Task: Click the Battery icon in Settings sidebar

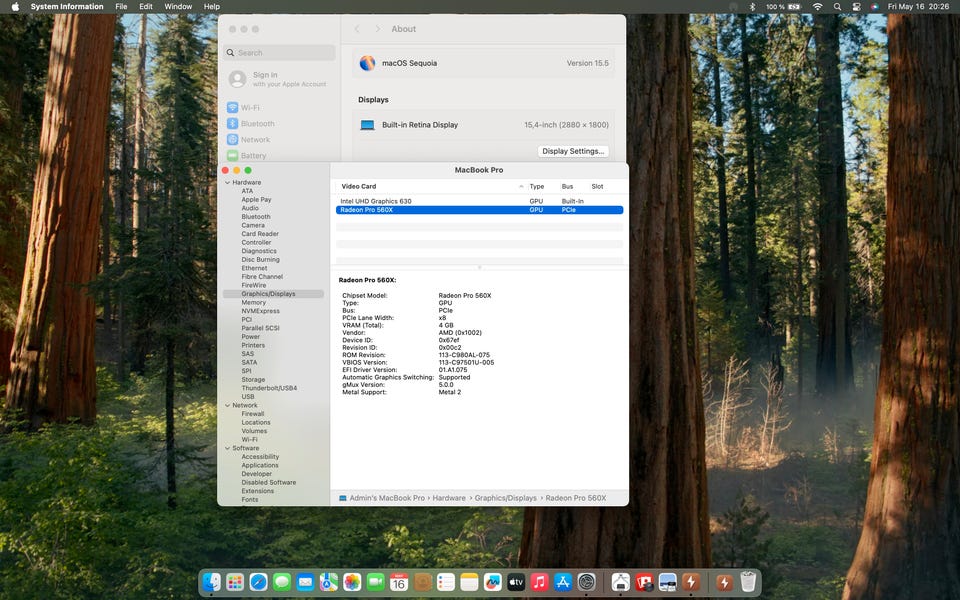Action: pos(232,156)
